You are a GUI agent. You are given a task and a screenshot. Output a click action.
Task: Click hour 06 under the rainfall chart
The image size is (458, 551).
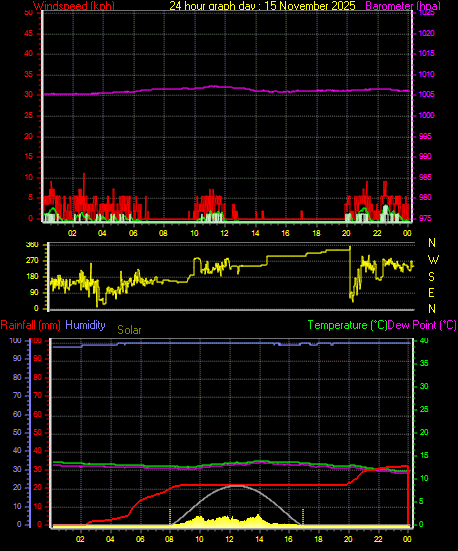point(140,539)
